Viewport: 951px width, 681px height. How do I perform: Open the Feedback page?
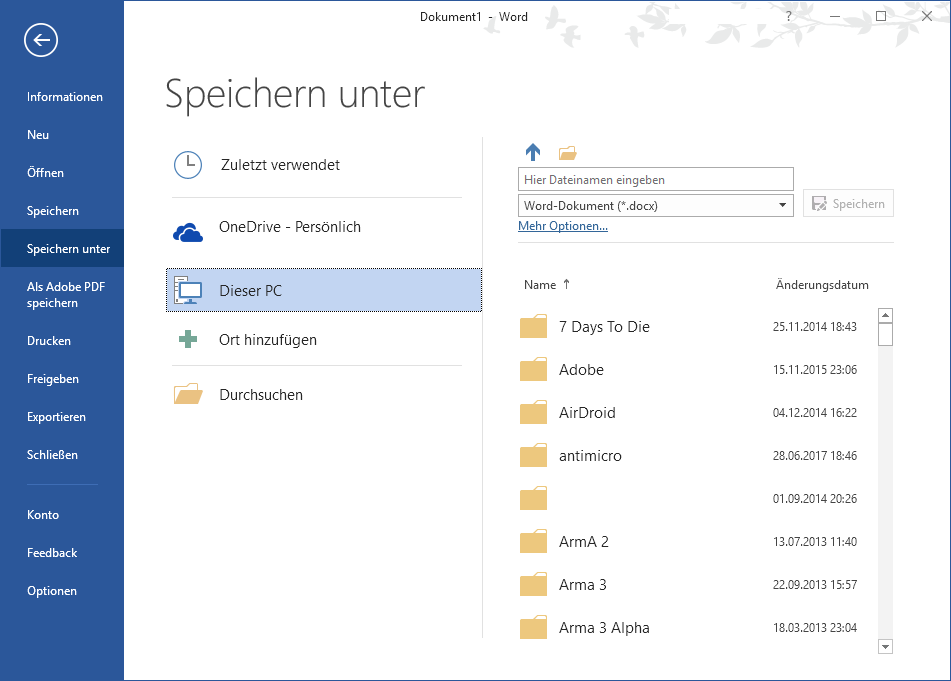tap(52, 553)
